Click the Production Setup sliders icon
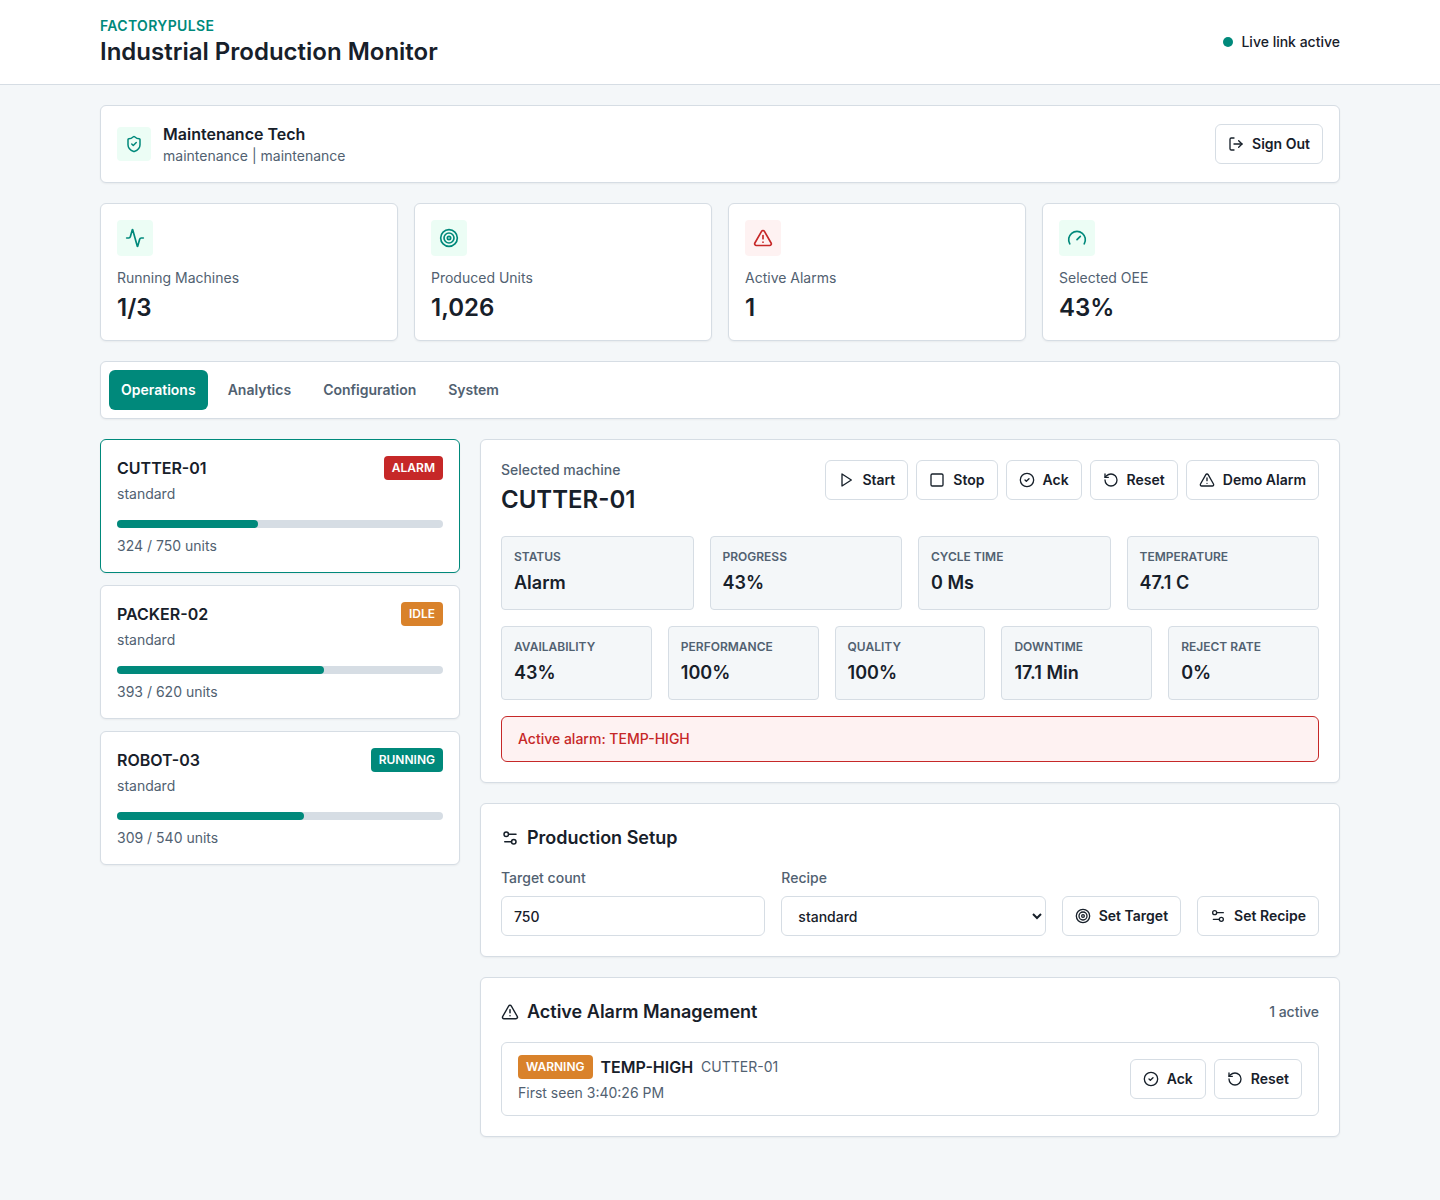 (510, 838)
